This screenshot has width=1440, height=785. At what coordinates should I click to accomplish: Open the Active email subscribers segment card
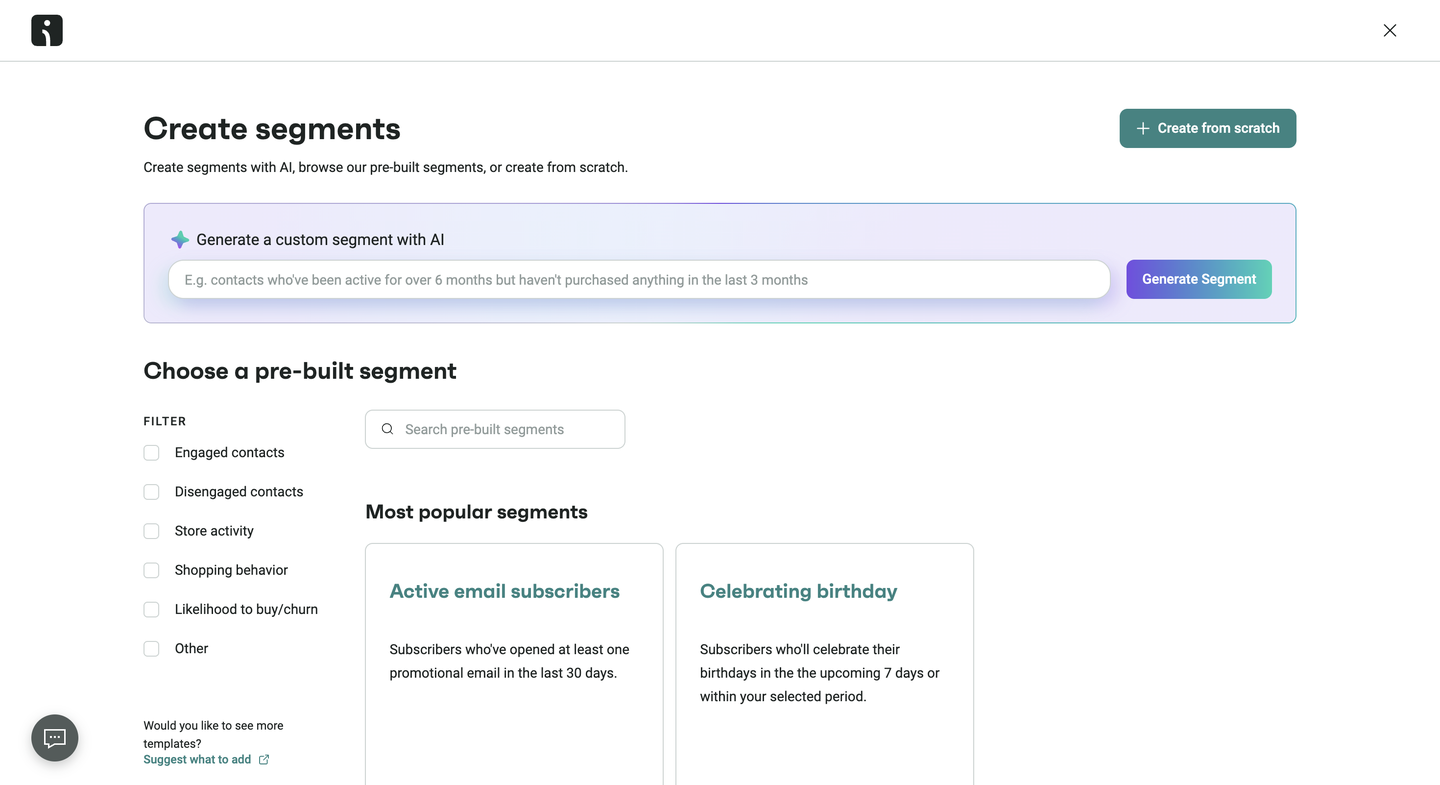[x=514, y=664]
